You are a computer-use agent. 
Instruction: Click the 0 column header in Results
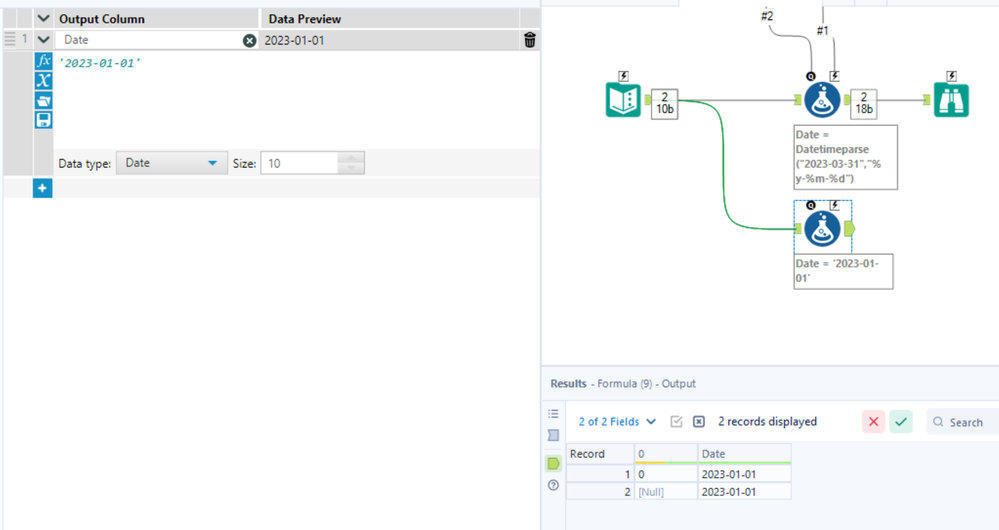pyautogui.click(x=666, y=454)
